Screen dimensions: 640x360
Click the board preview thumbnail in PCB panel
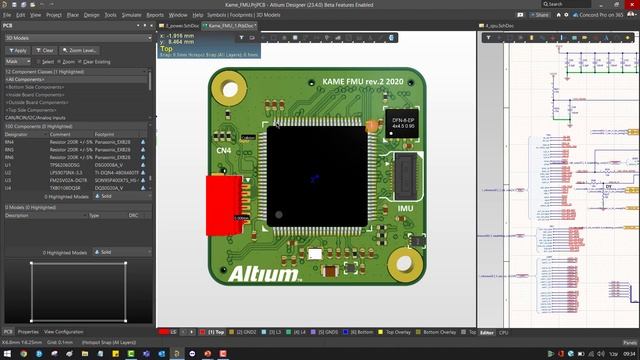click(x=78, y=292)
